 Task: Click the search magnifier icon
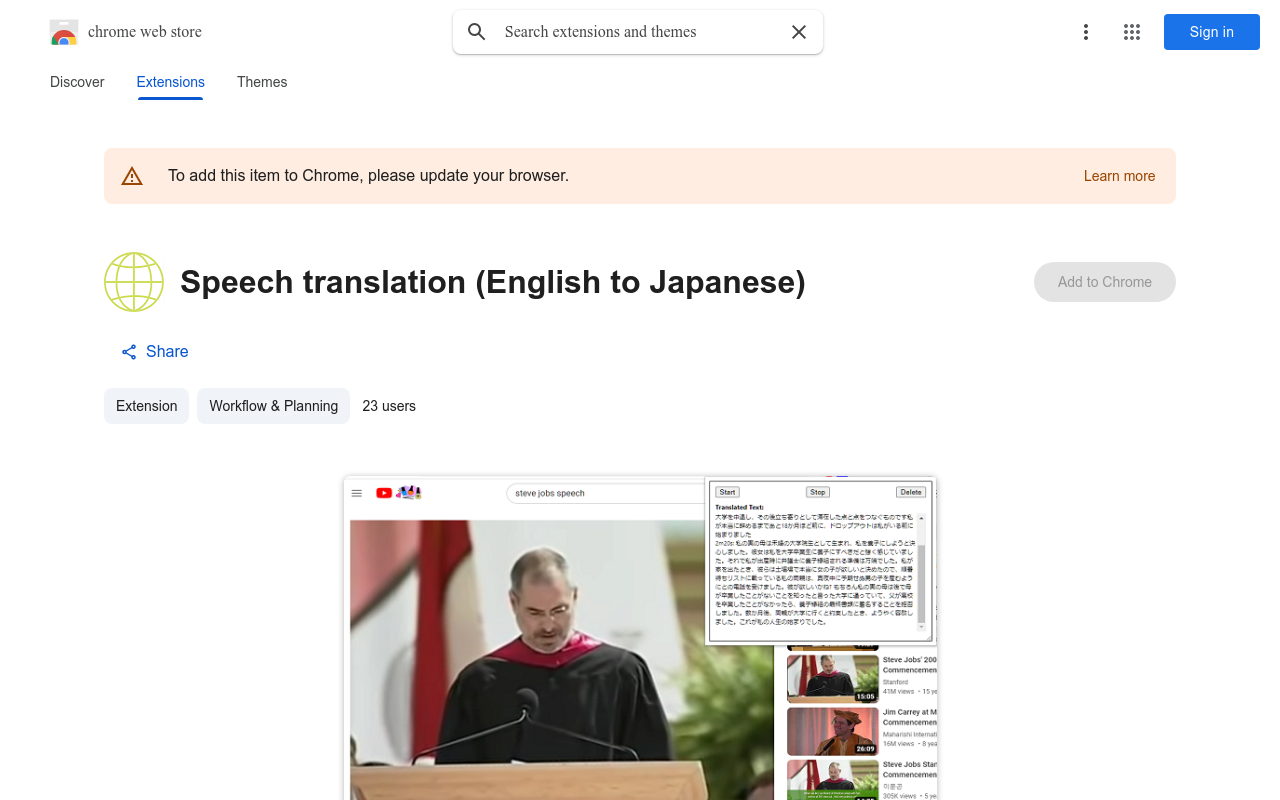[477, 32]
